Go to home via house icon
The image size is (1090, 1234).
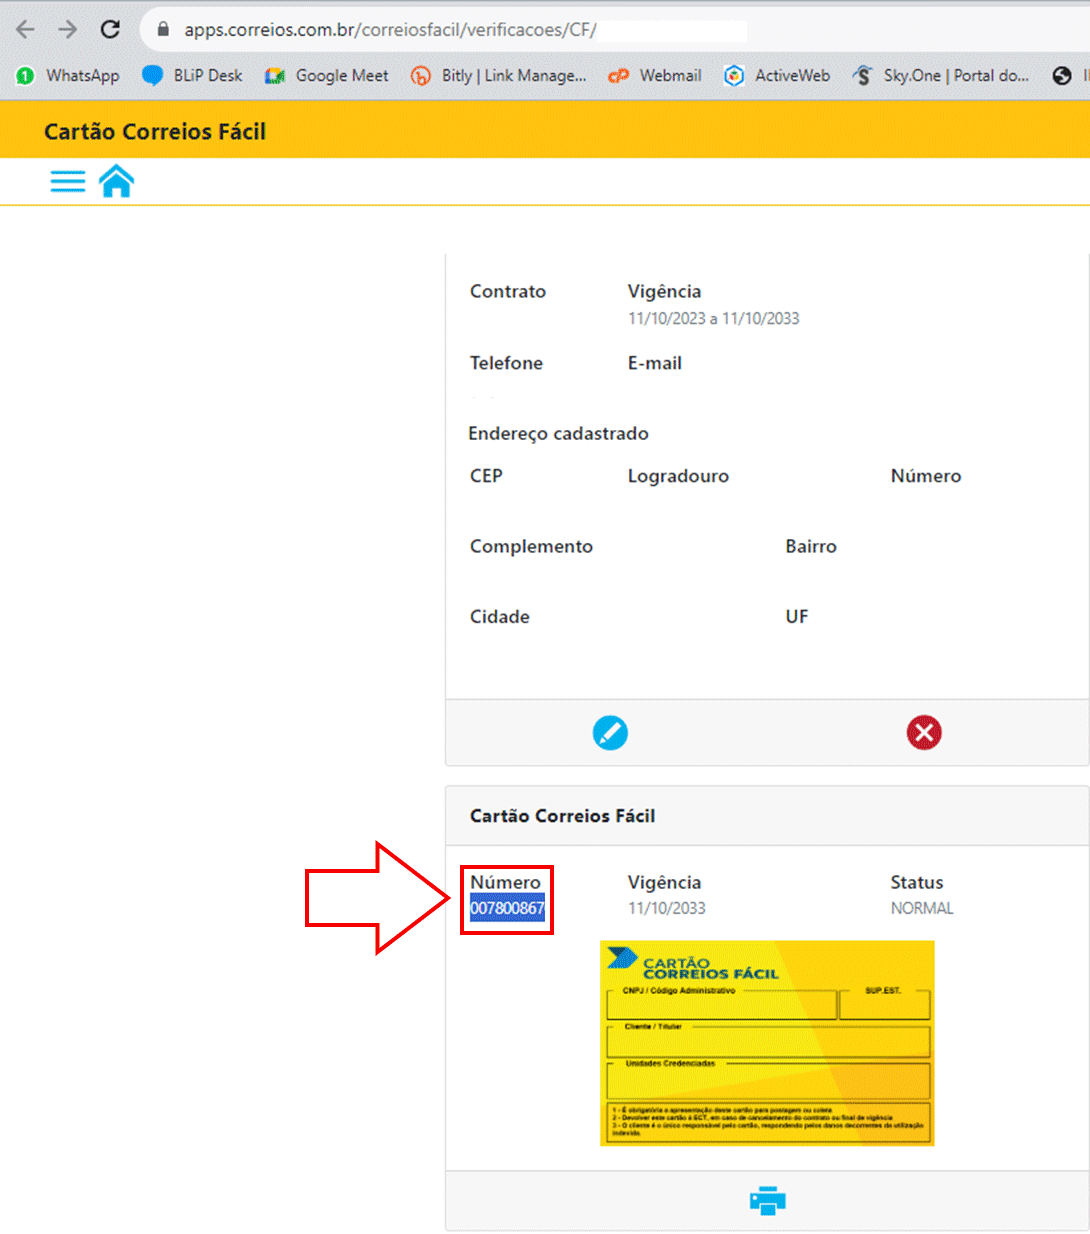pyautogui.click(x=116, y=181)
